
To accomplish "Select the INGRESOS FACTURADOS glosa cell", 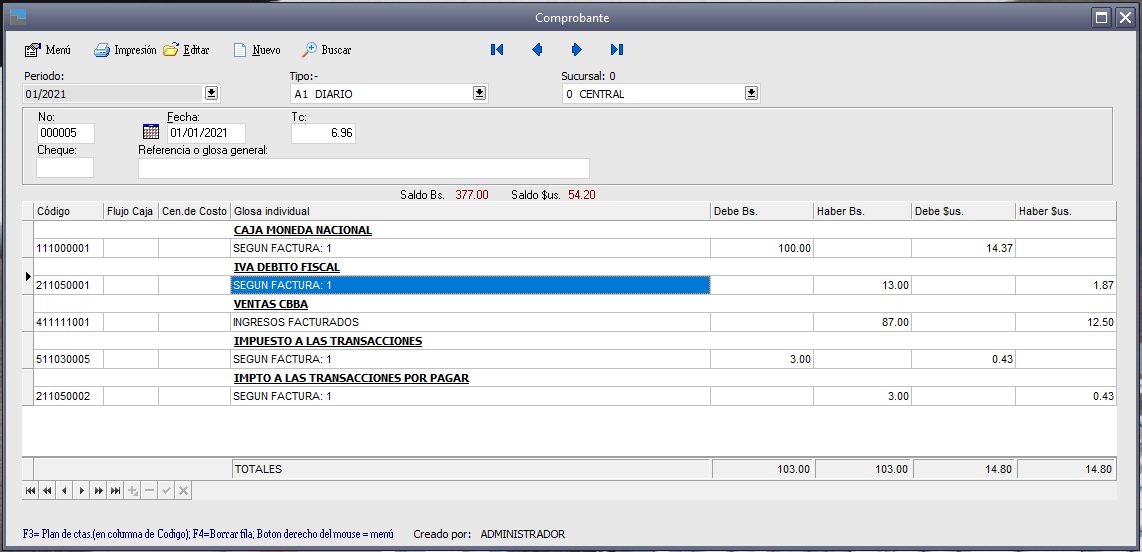I will (x=470, y=322).
